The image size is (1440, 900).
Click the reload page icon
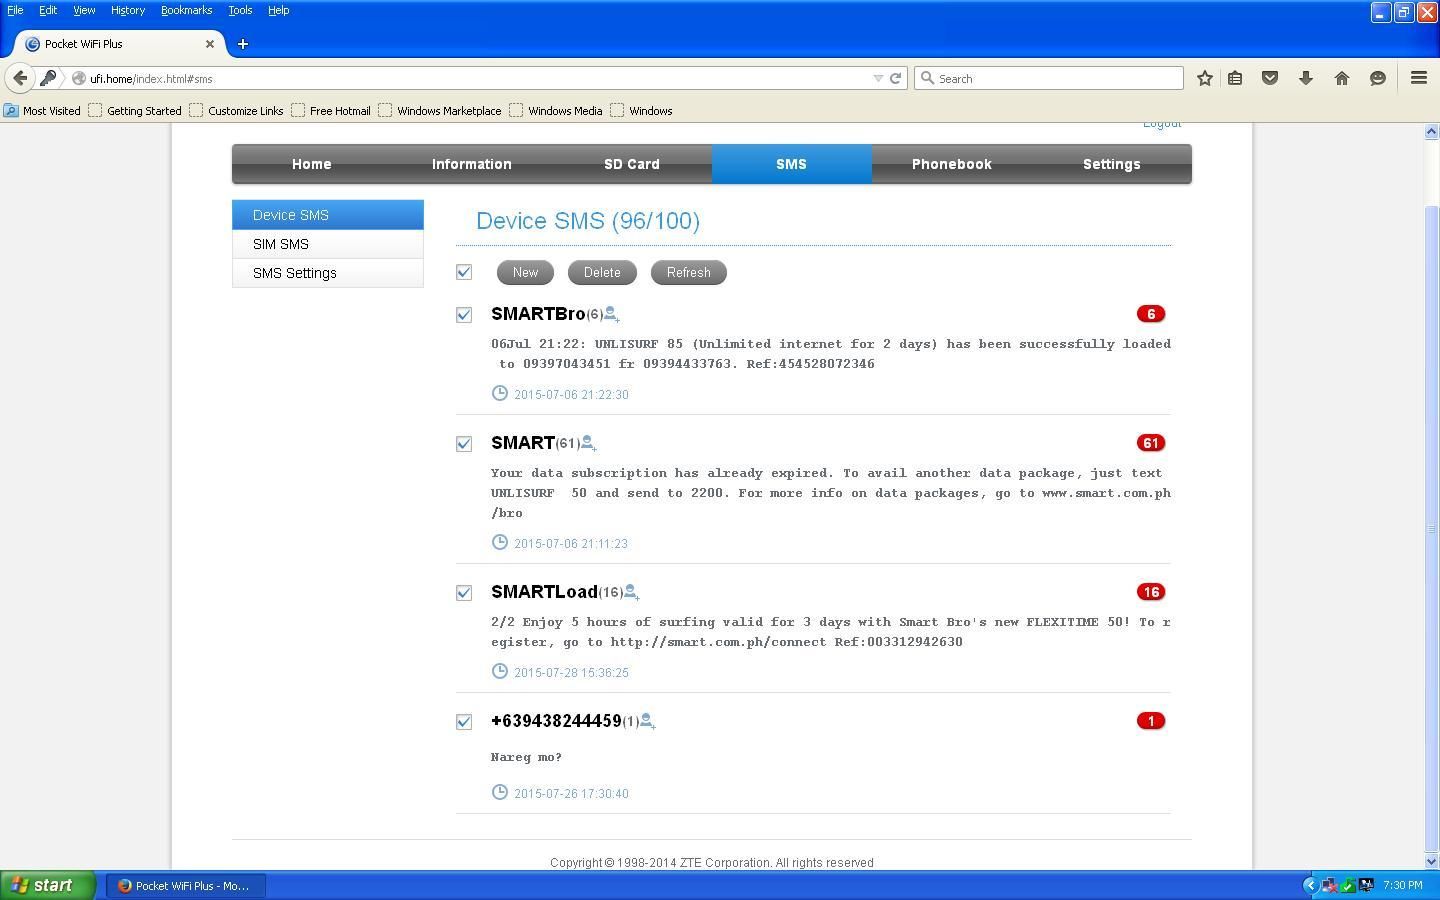tap(896, 78)
